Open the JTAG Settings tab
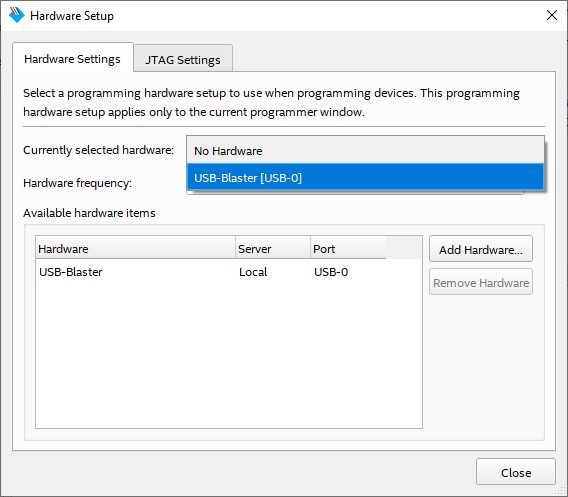 pos(183,59)
